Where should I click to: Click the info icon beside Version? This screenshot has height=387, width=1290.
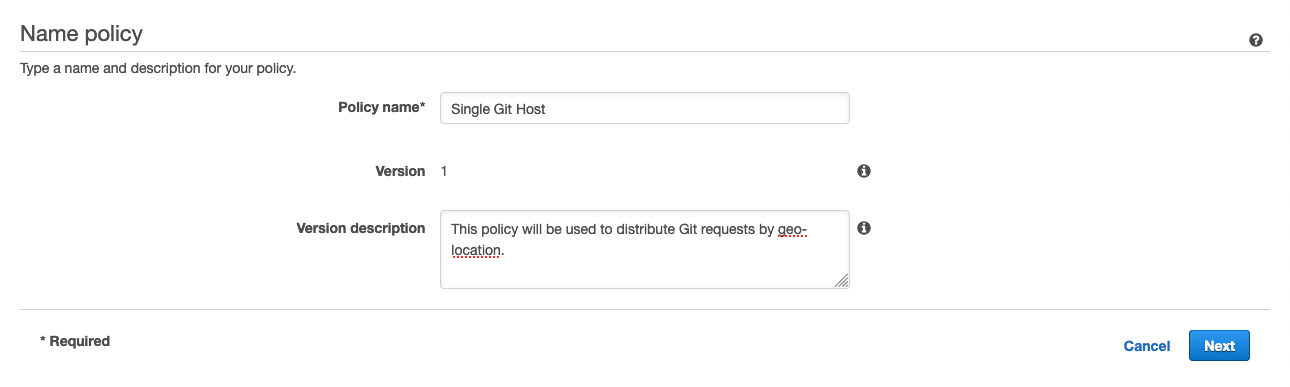(864, 171)
